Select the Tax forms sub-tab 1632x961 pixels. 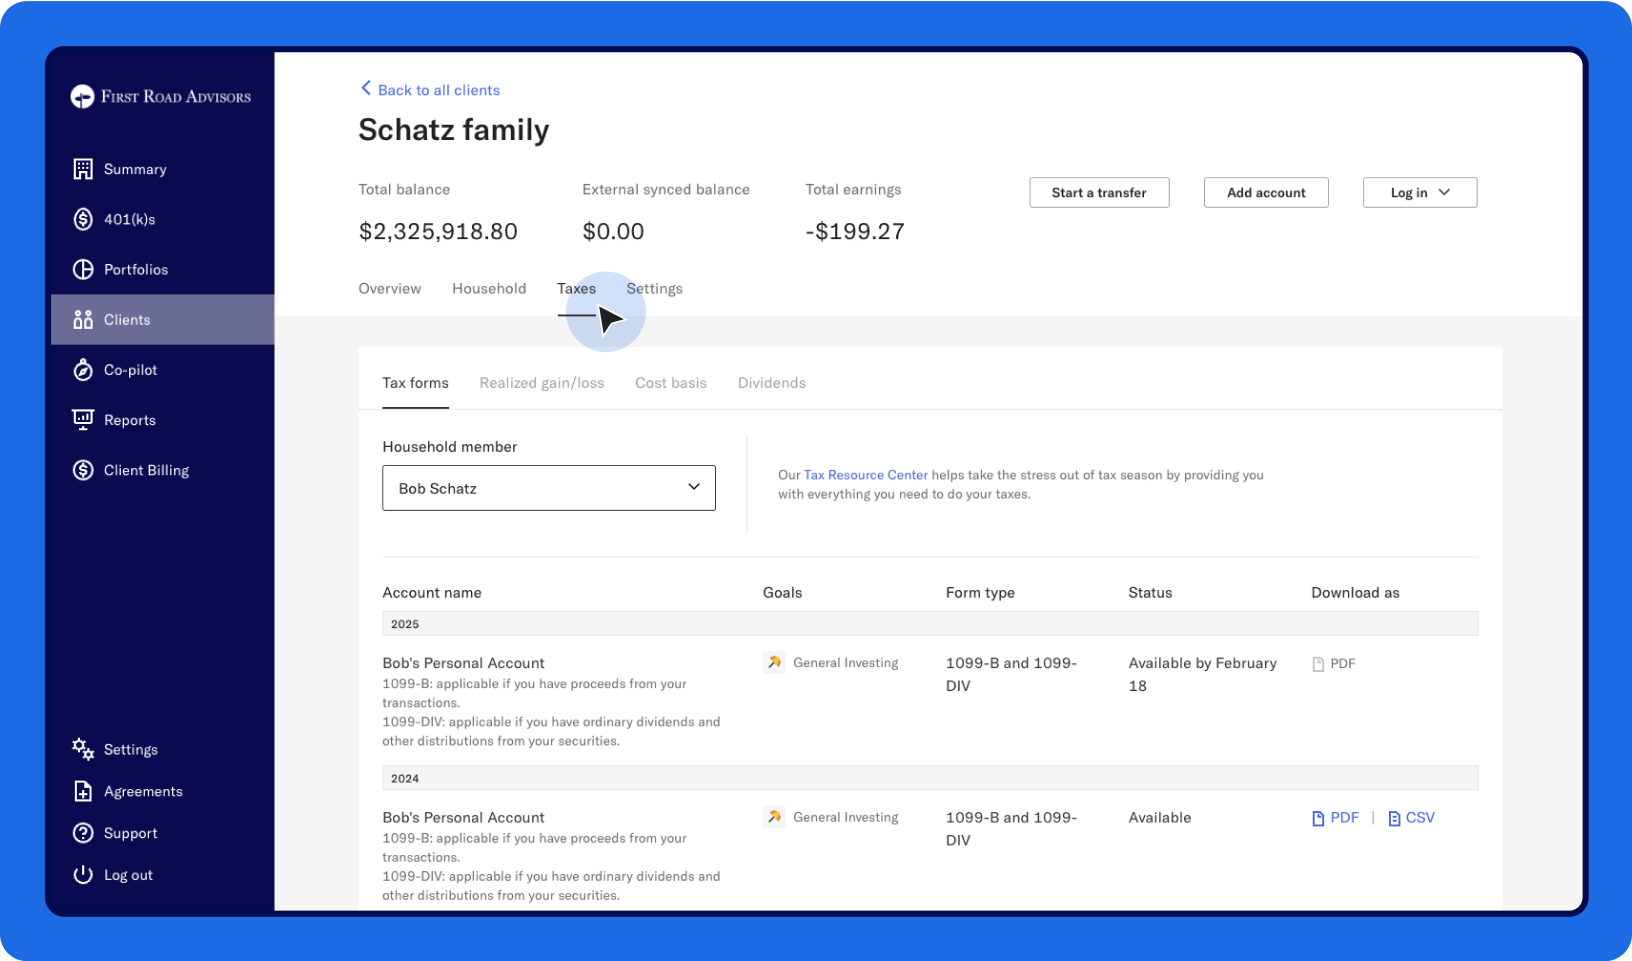[415, 383]
